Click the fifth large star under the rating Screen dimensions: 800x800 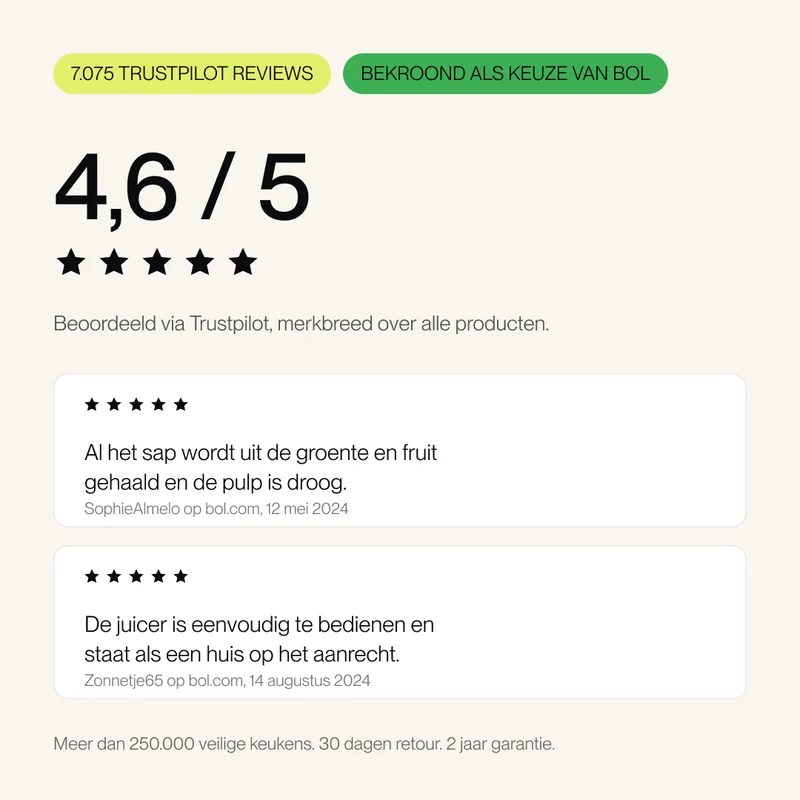[243, 262]
